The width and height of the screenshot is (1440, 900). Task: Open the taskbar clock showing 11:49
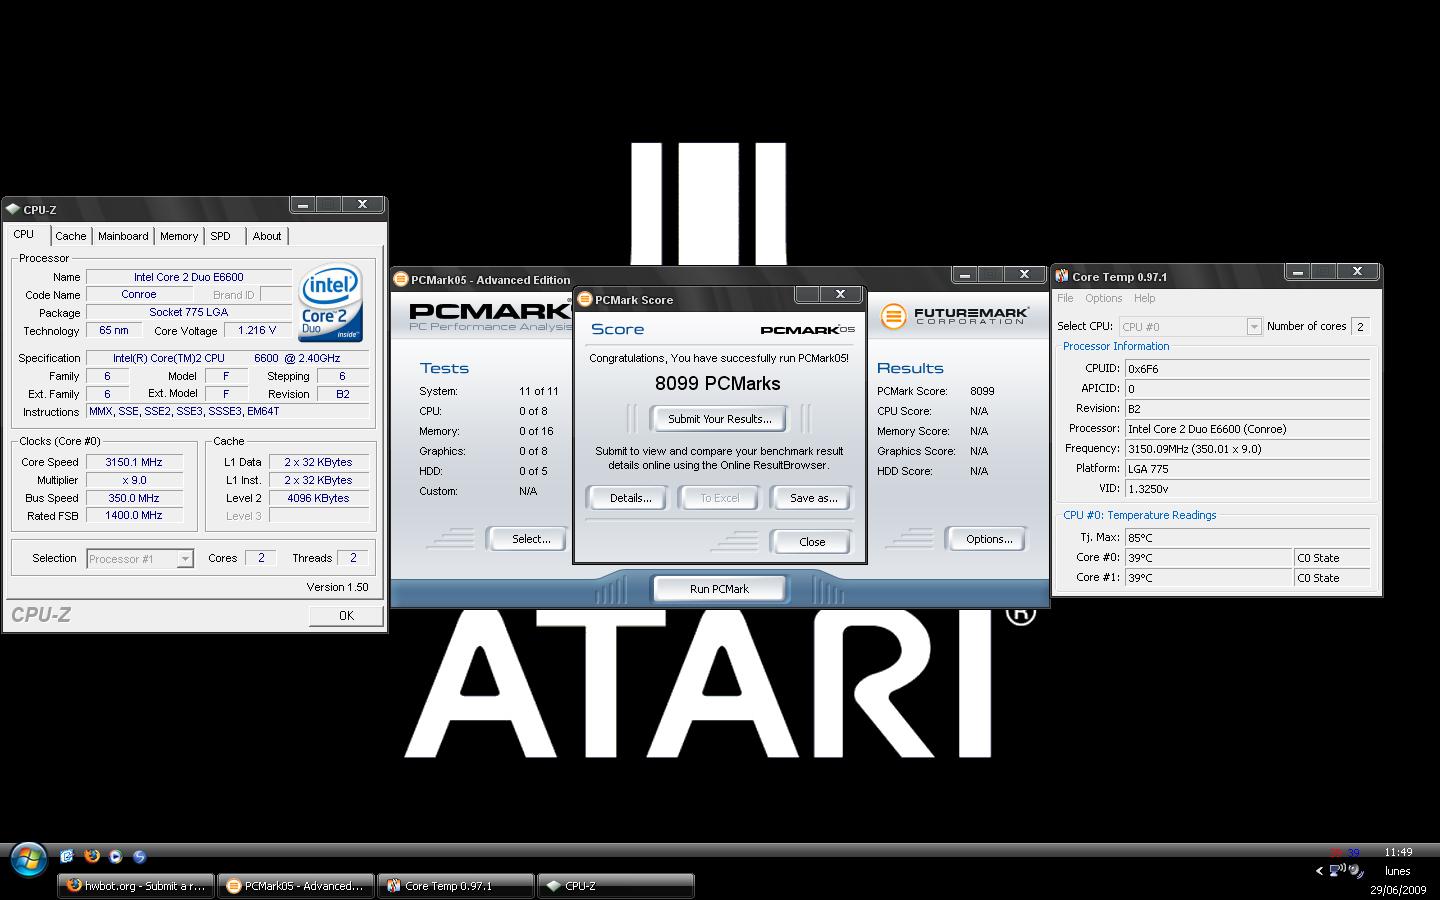[1398, 853]
